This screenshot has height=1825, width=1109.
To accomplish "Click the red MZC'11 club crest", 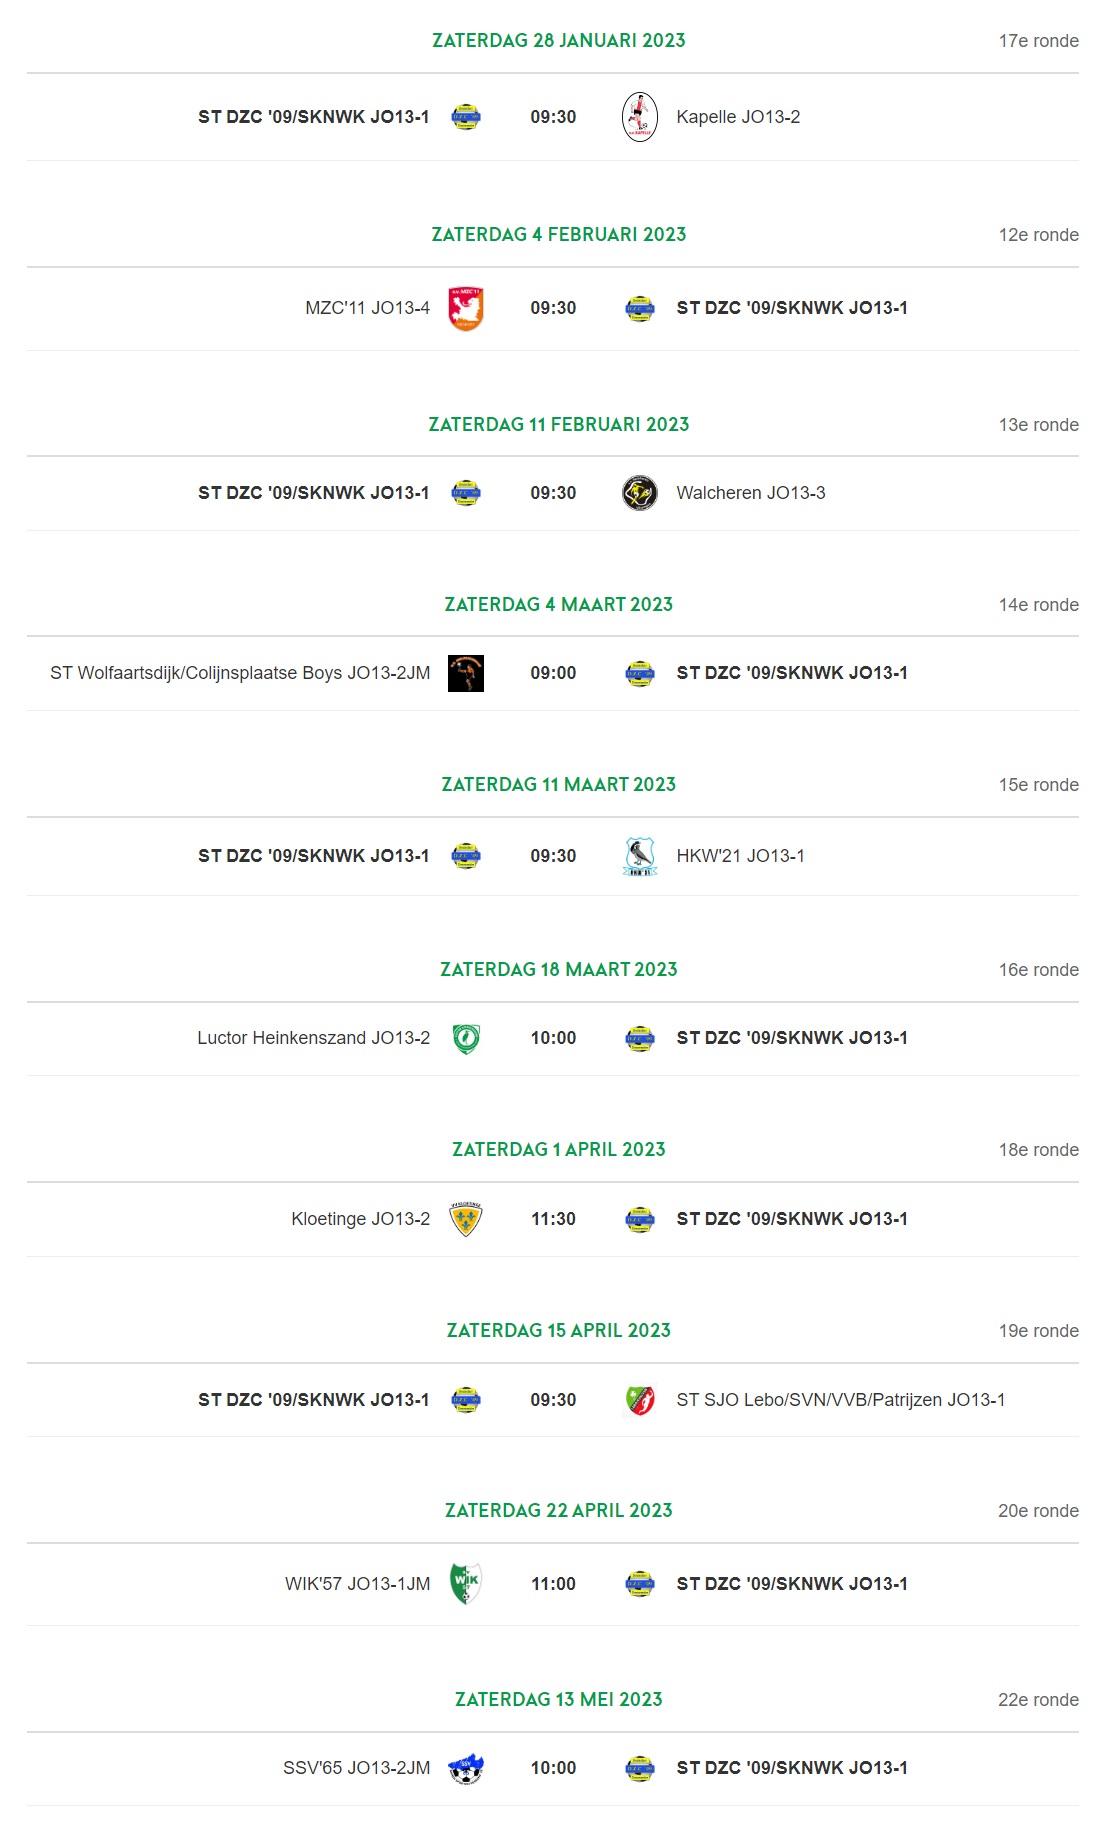I will pos(466,308).
